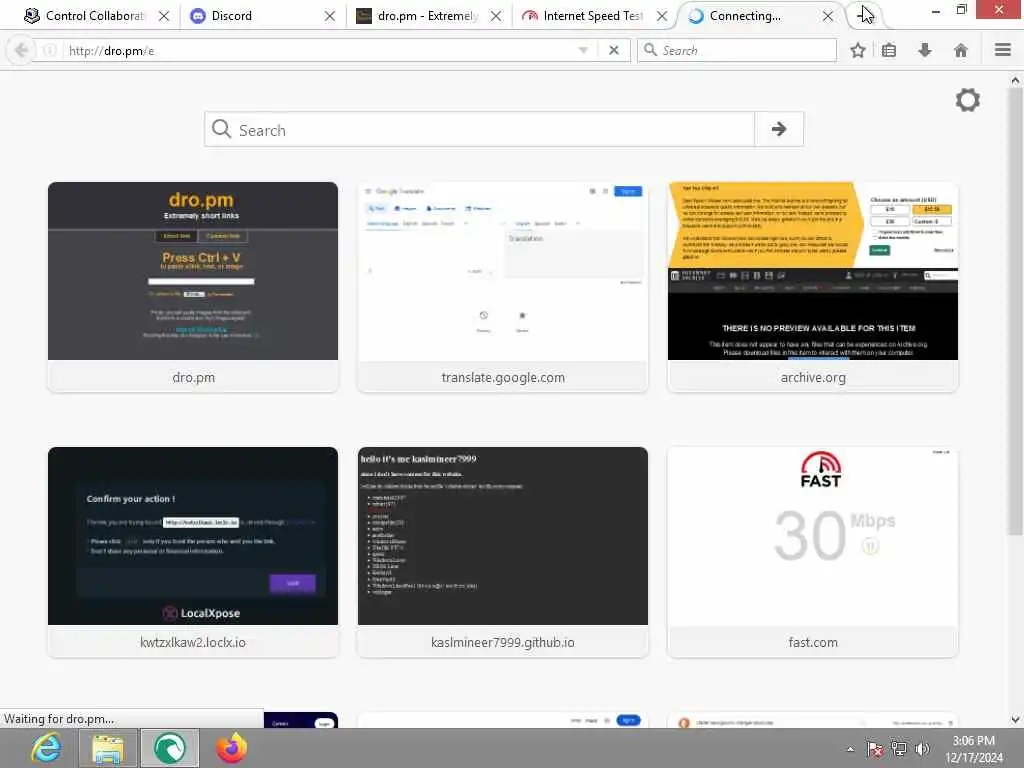This screenshot has width=1024, height=768.
Task: Open the translate.google.com tile
Action: pyautogui.click(x=503, y=287)
